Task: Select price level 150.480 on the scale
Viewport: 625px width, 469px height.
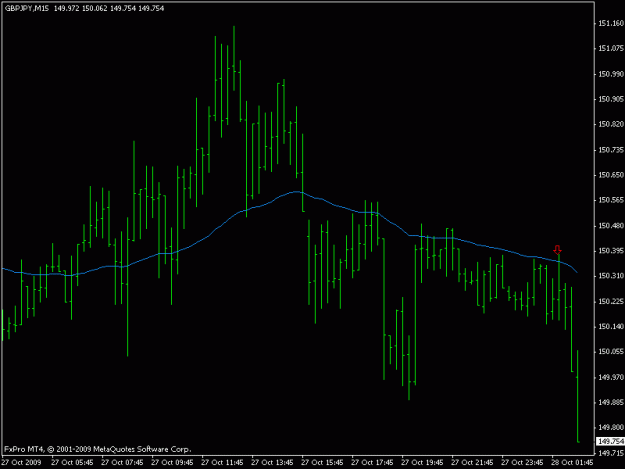Action: point(611,226)
